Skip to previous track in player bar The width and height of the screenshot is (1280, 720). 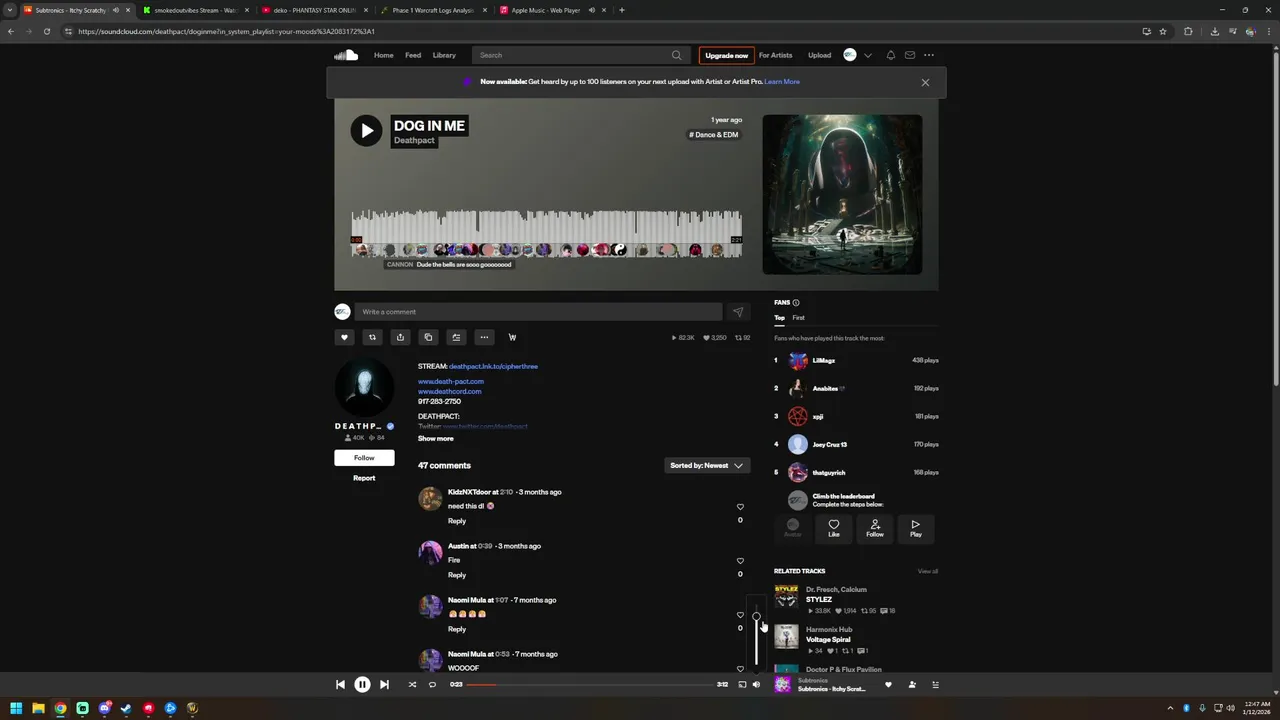point(340,685)
